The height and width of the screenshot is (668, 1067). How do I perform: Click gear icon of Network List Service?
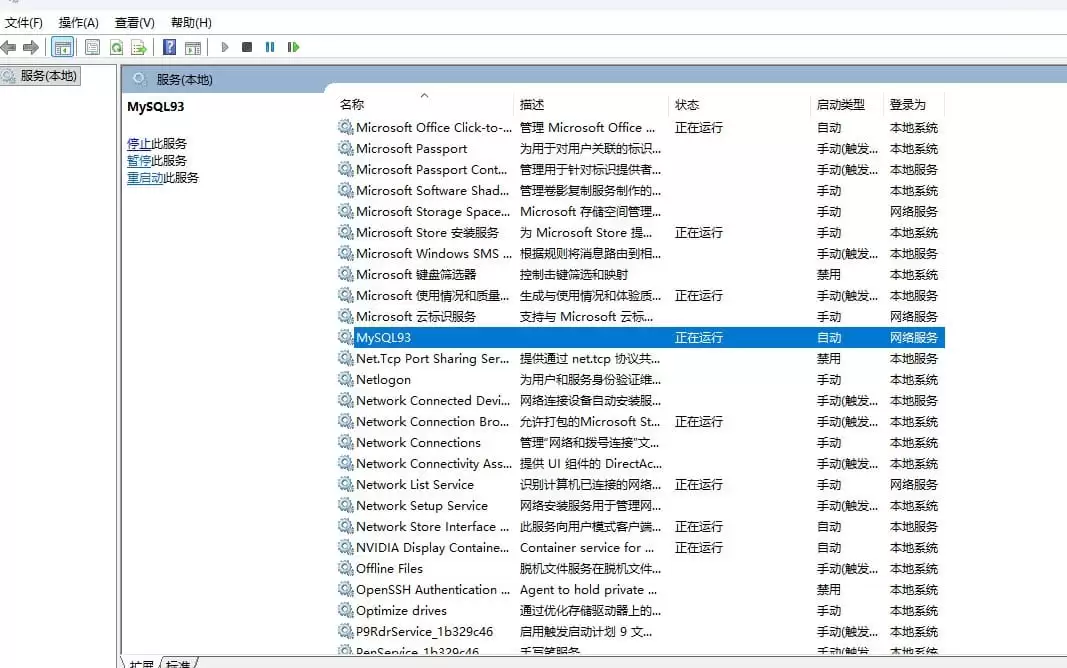click(346, 484)
